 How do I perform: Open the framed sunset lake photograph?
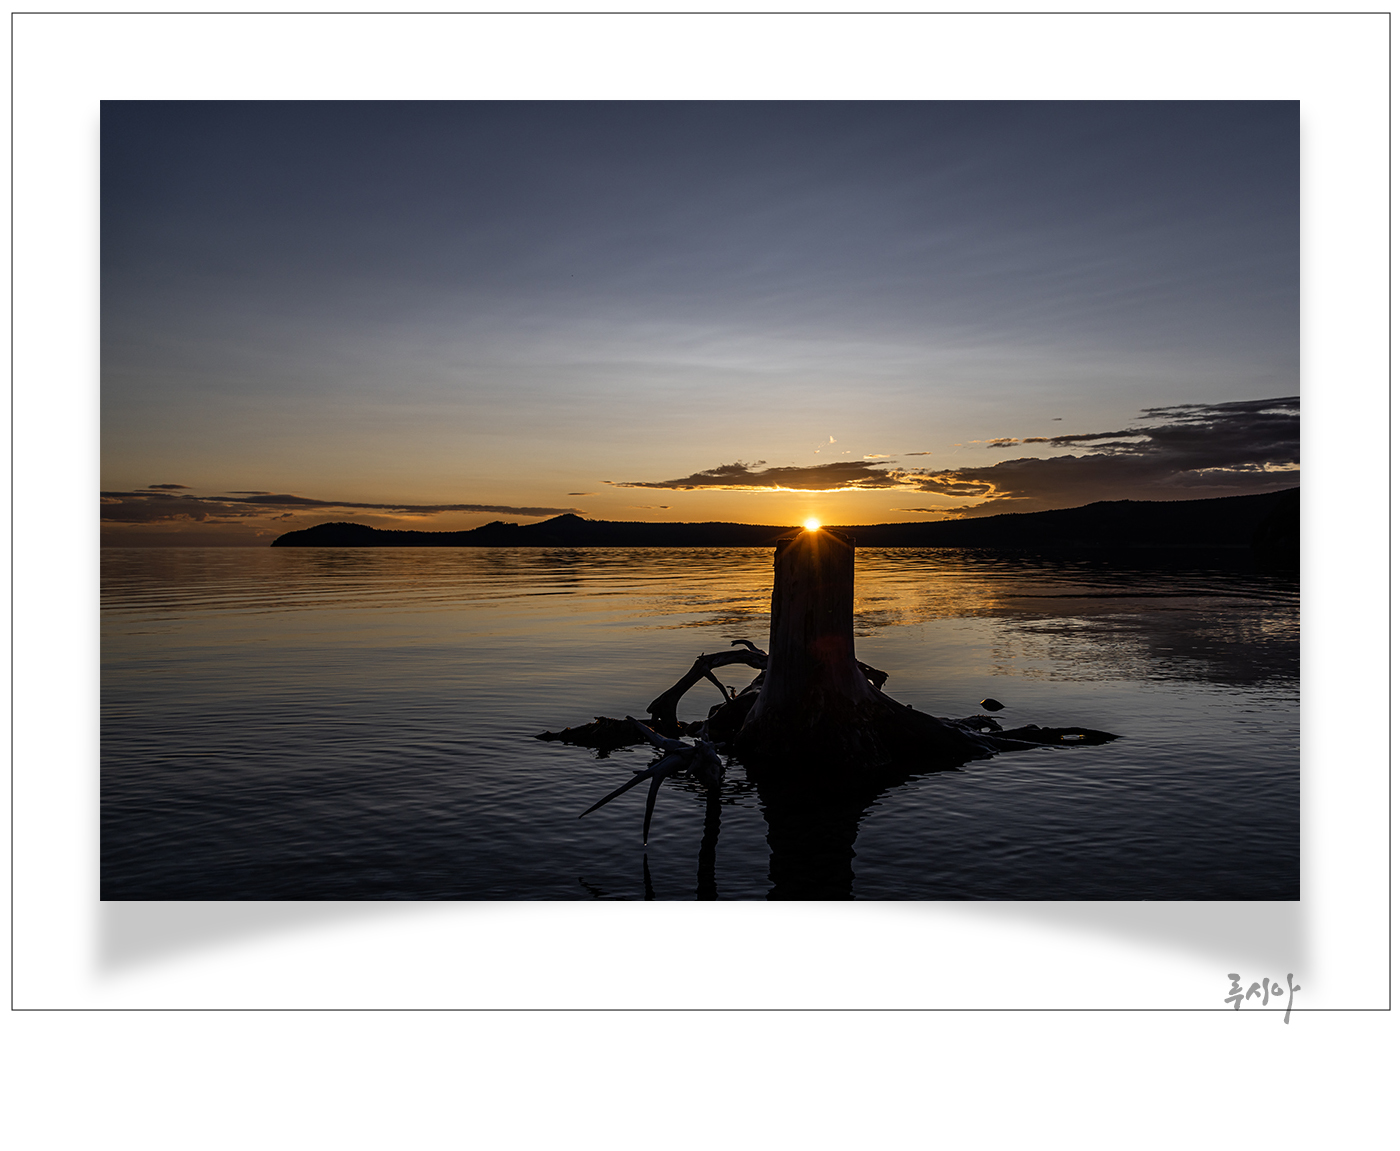pos(700,500)
